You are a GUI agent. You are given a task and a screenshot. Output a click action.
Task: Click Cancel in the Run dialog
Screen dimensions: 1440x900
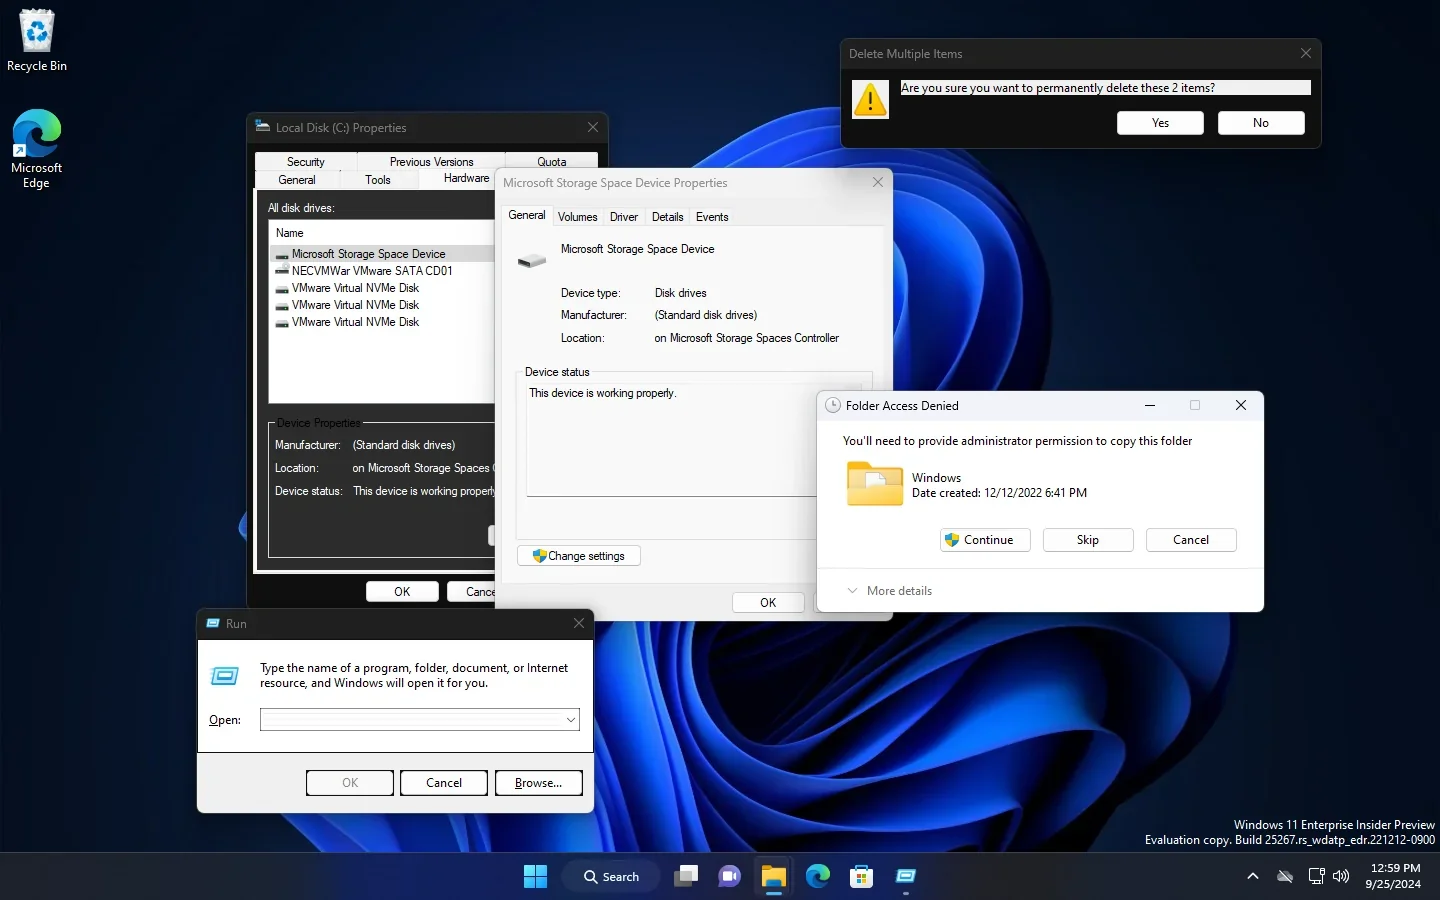point(444,783)
